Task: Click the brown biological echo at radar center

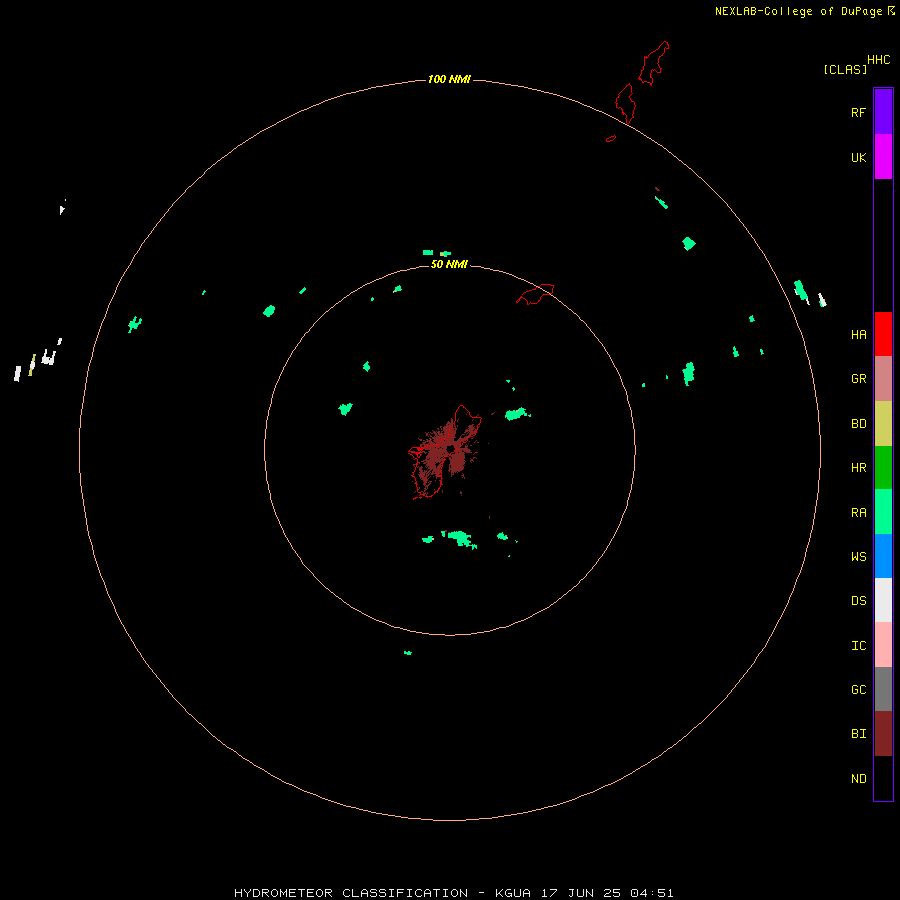Action: click(447, 451)
